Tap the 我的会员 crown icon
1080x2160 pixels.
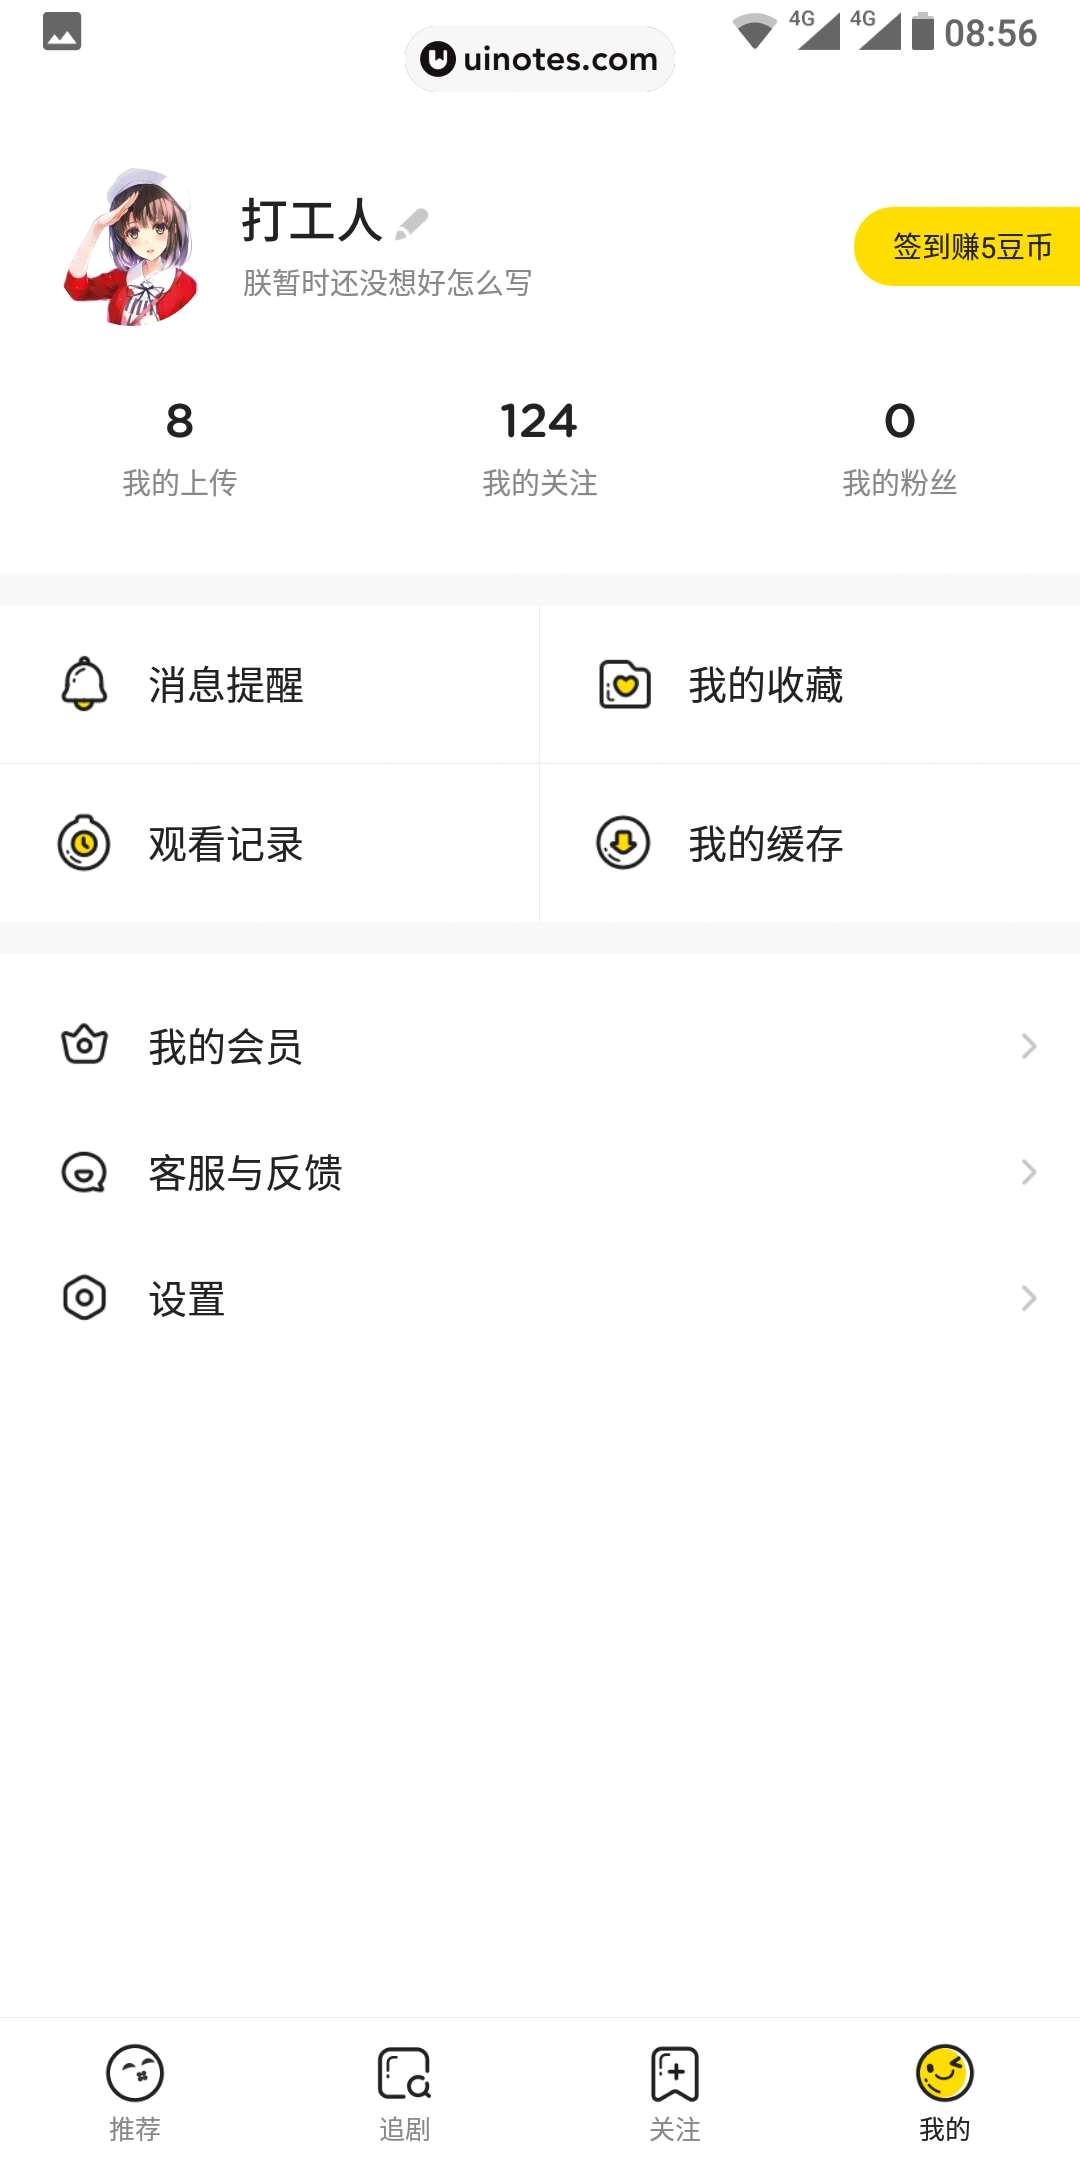84,1045
